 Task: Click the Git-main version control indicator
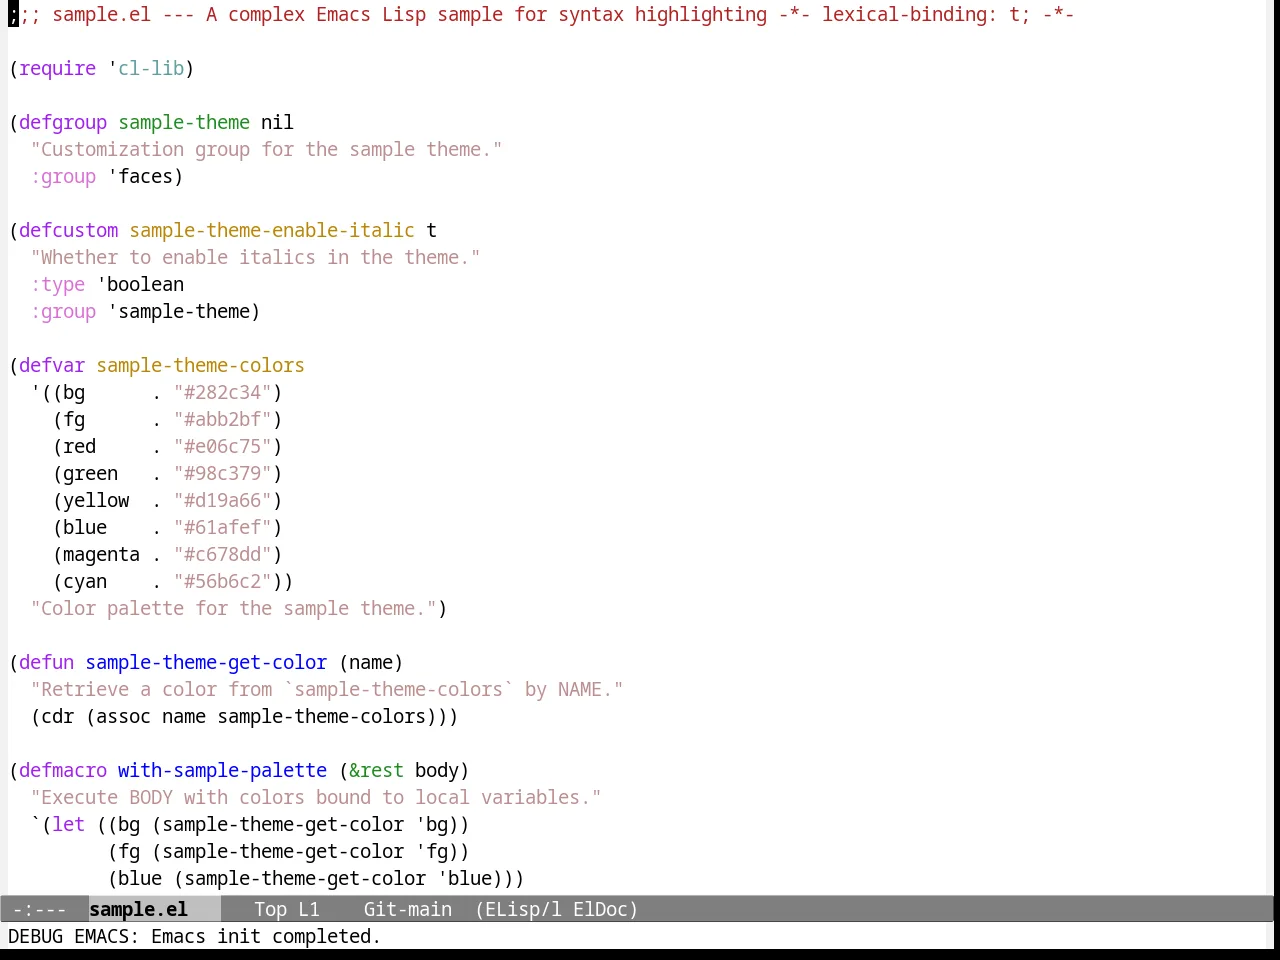[407, 909]
